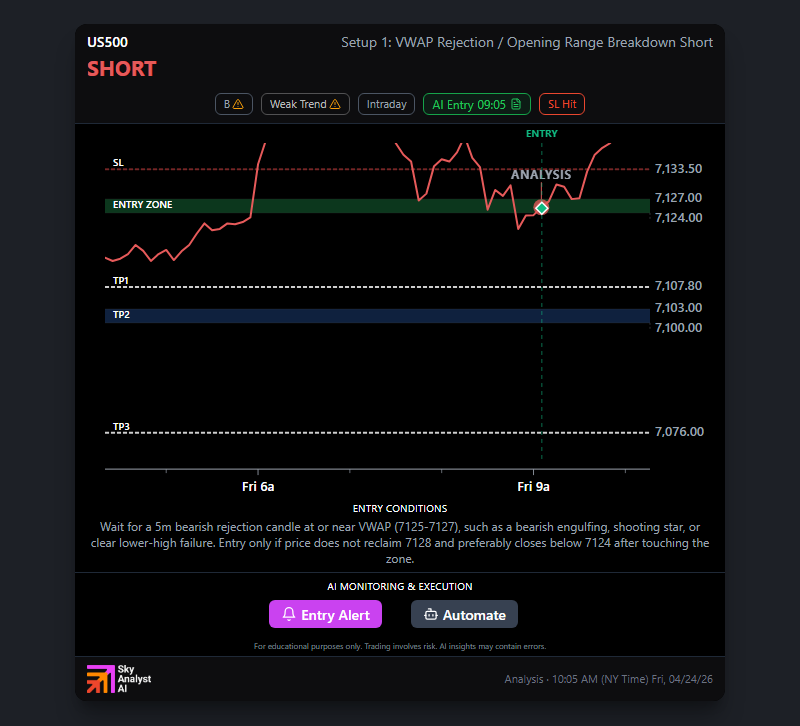Screen dimensions: 800x726
Task: Click the robot icon on Automate button
Action: tap(431, 614)
